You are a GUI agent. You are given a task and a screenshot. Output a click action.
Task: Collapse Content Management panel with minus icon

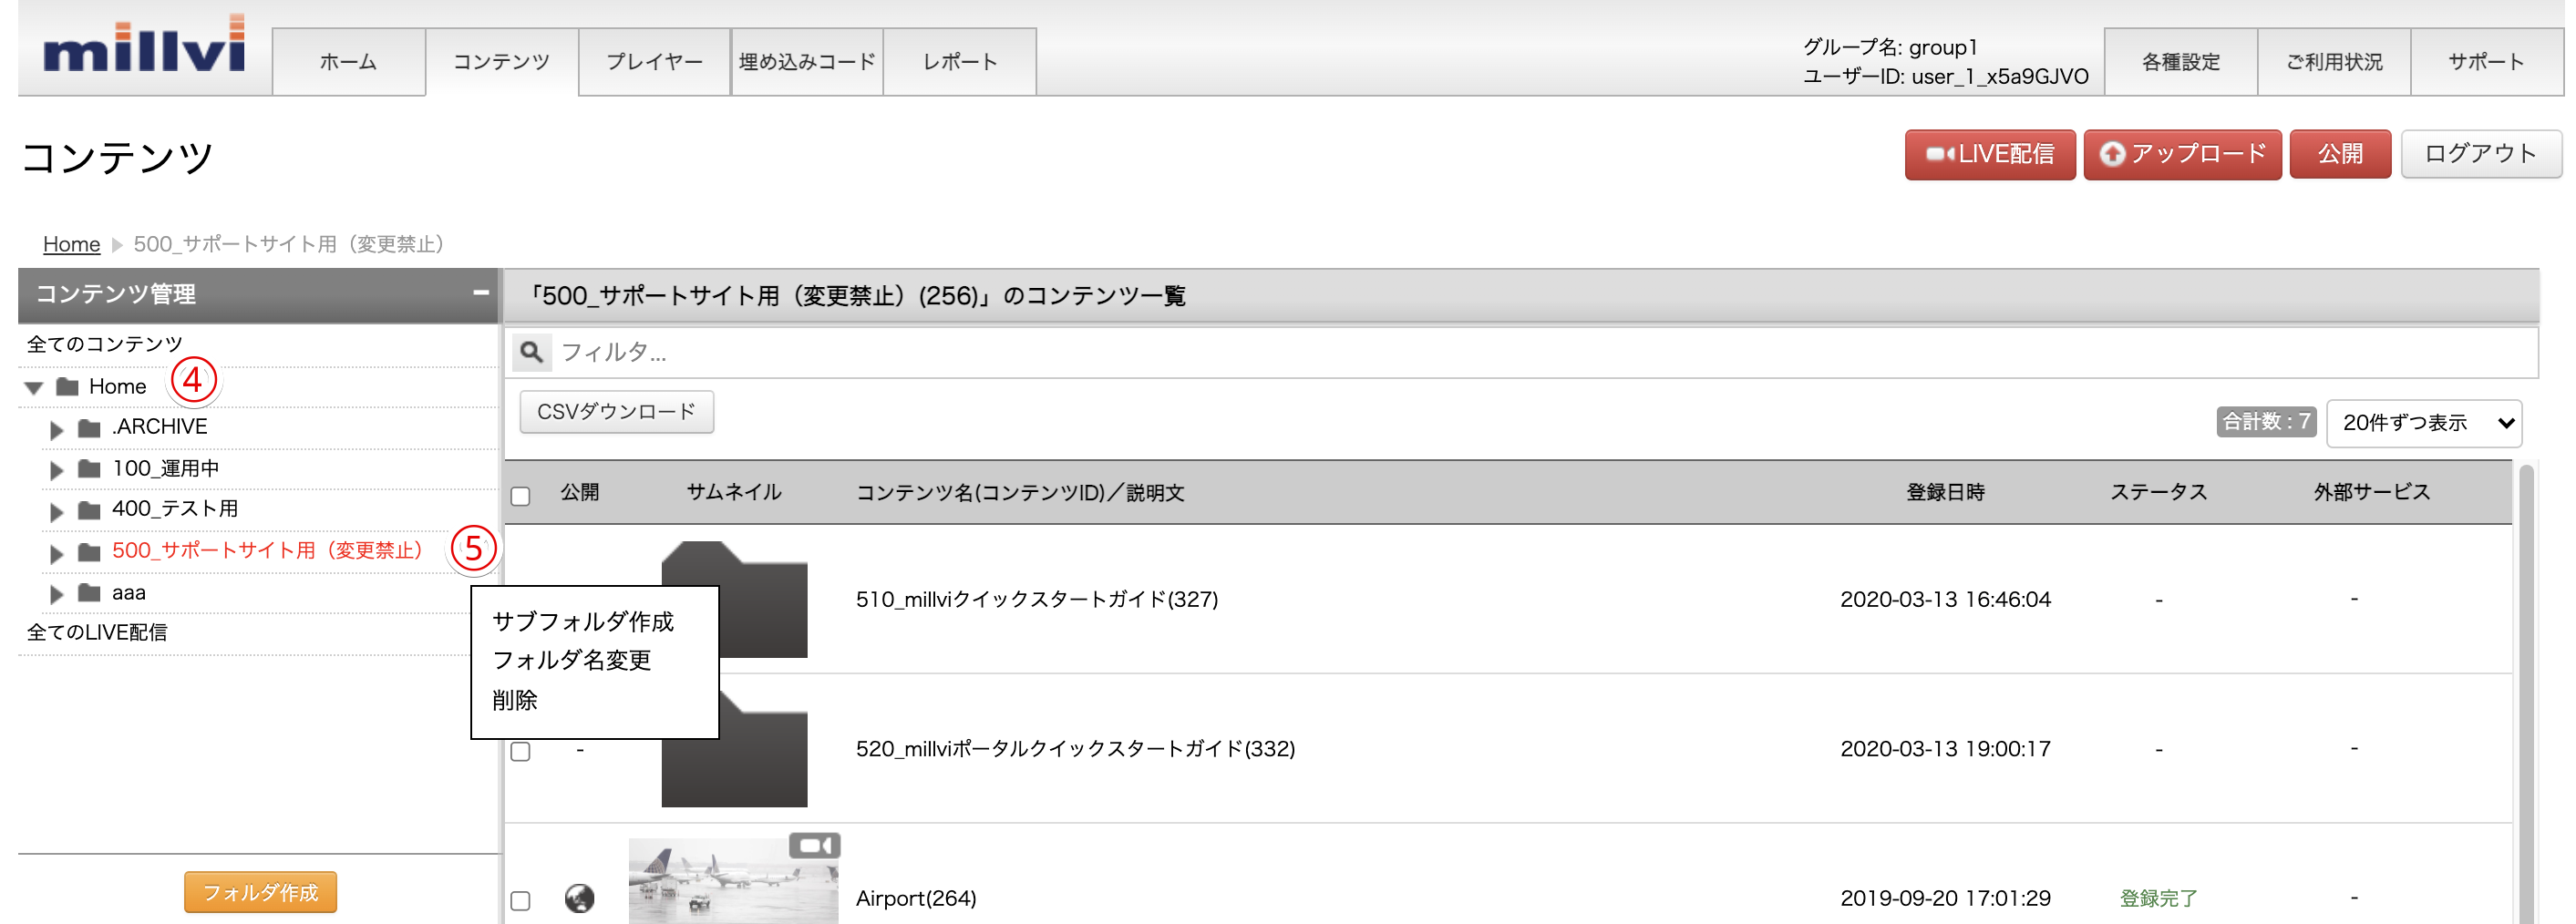481,293
